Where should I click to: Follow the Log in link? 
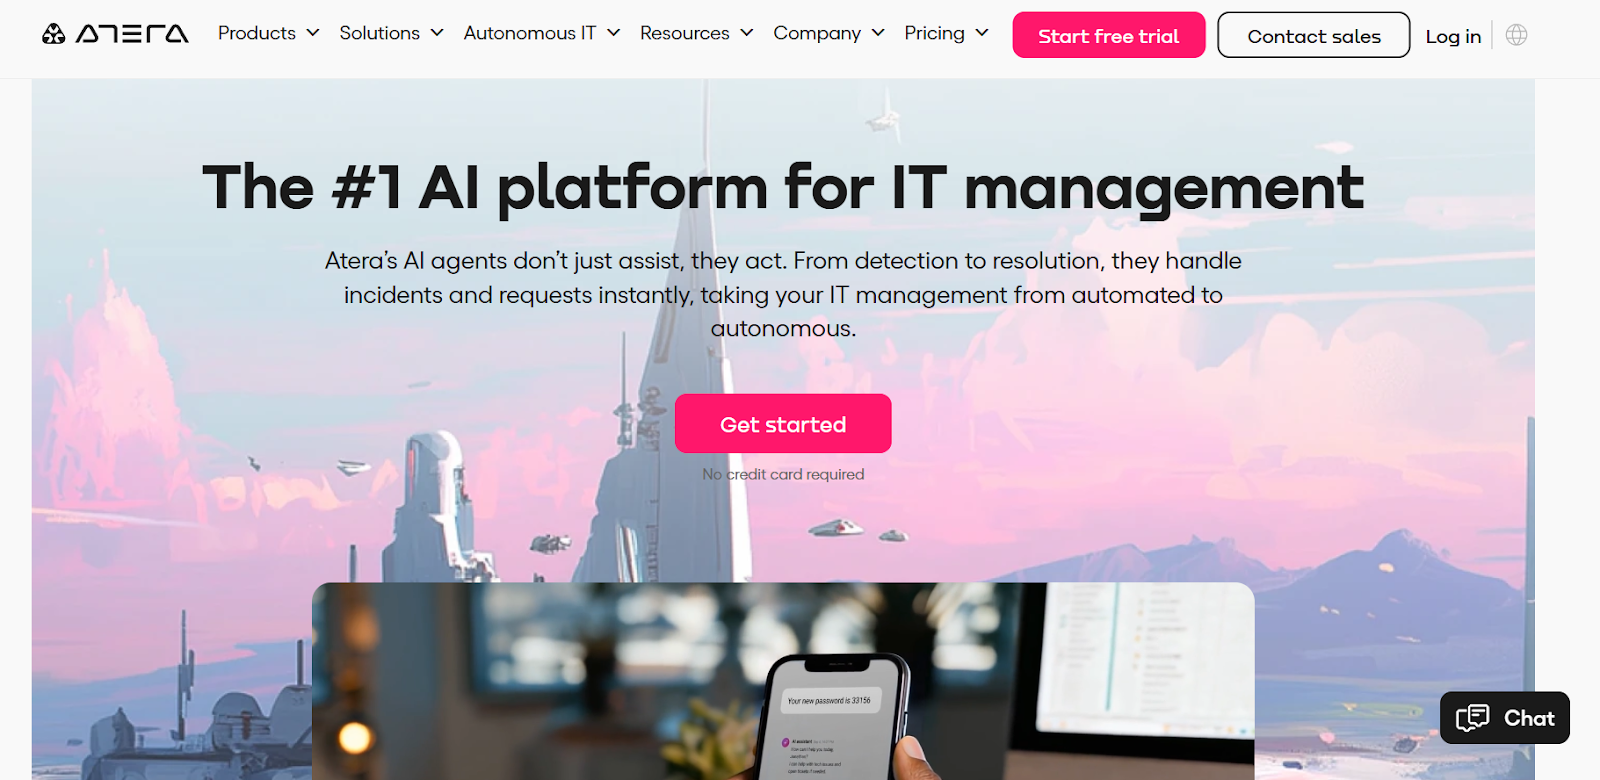tap(1453, 36)
